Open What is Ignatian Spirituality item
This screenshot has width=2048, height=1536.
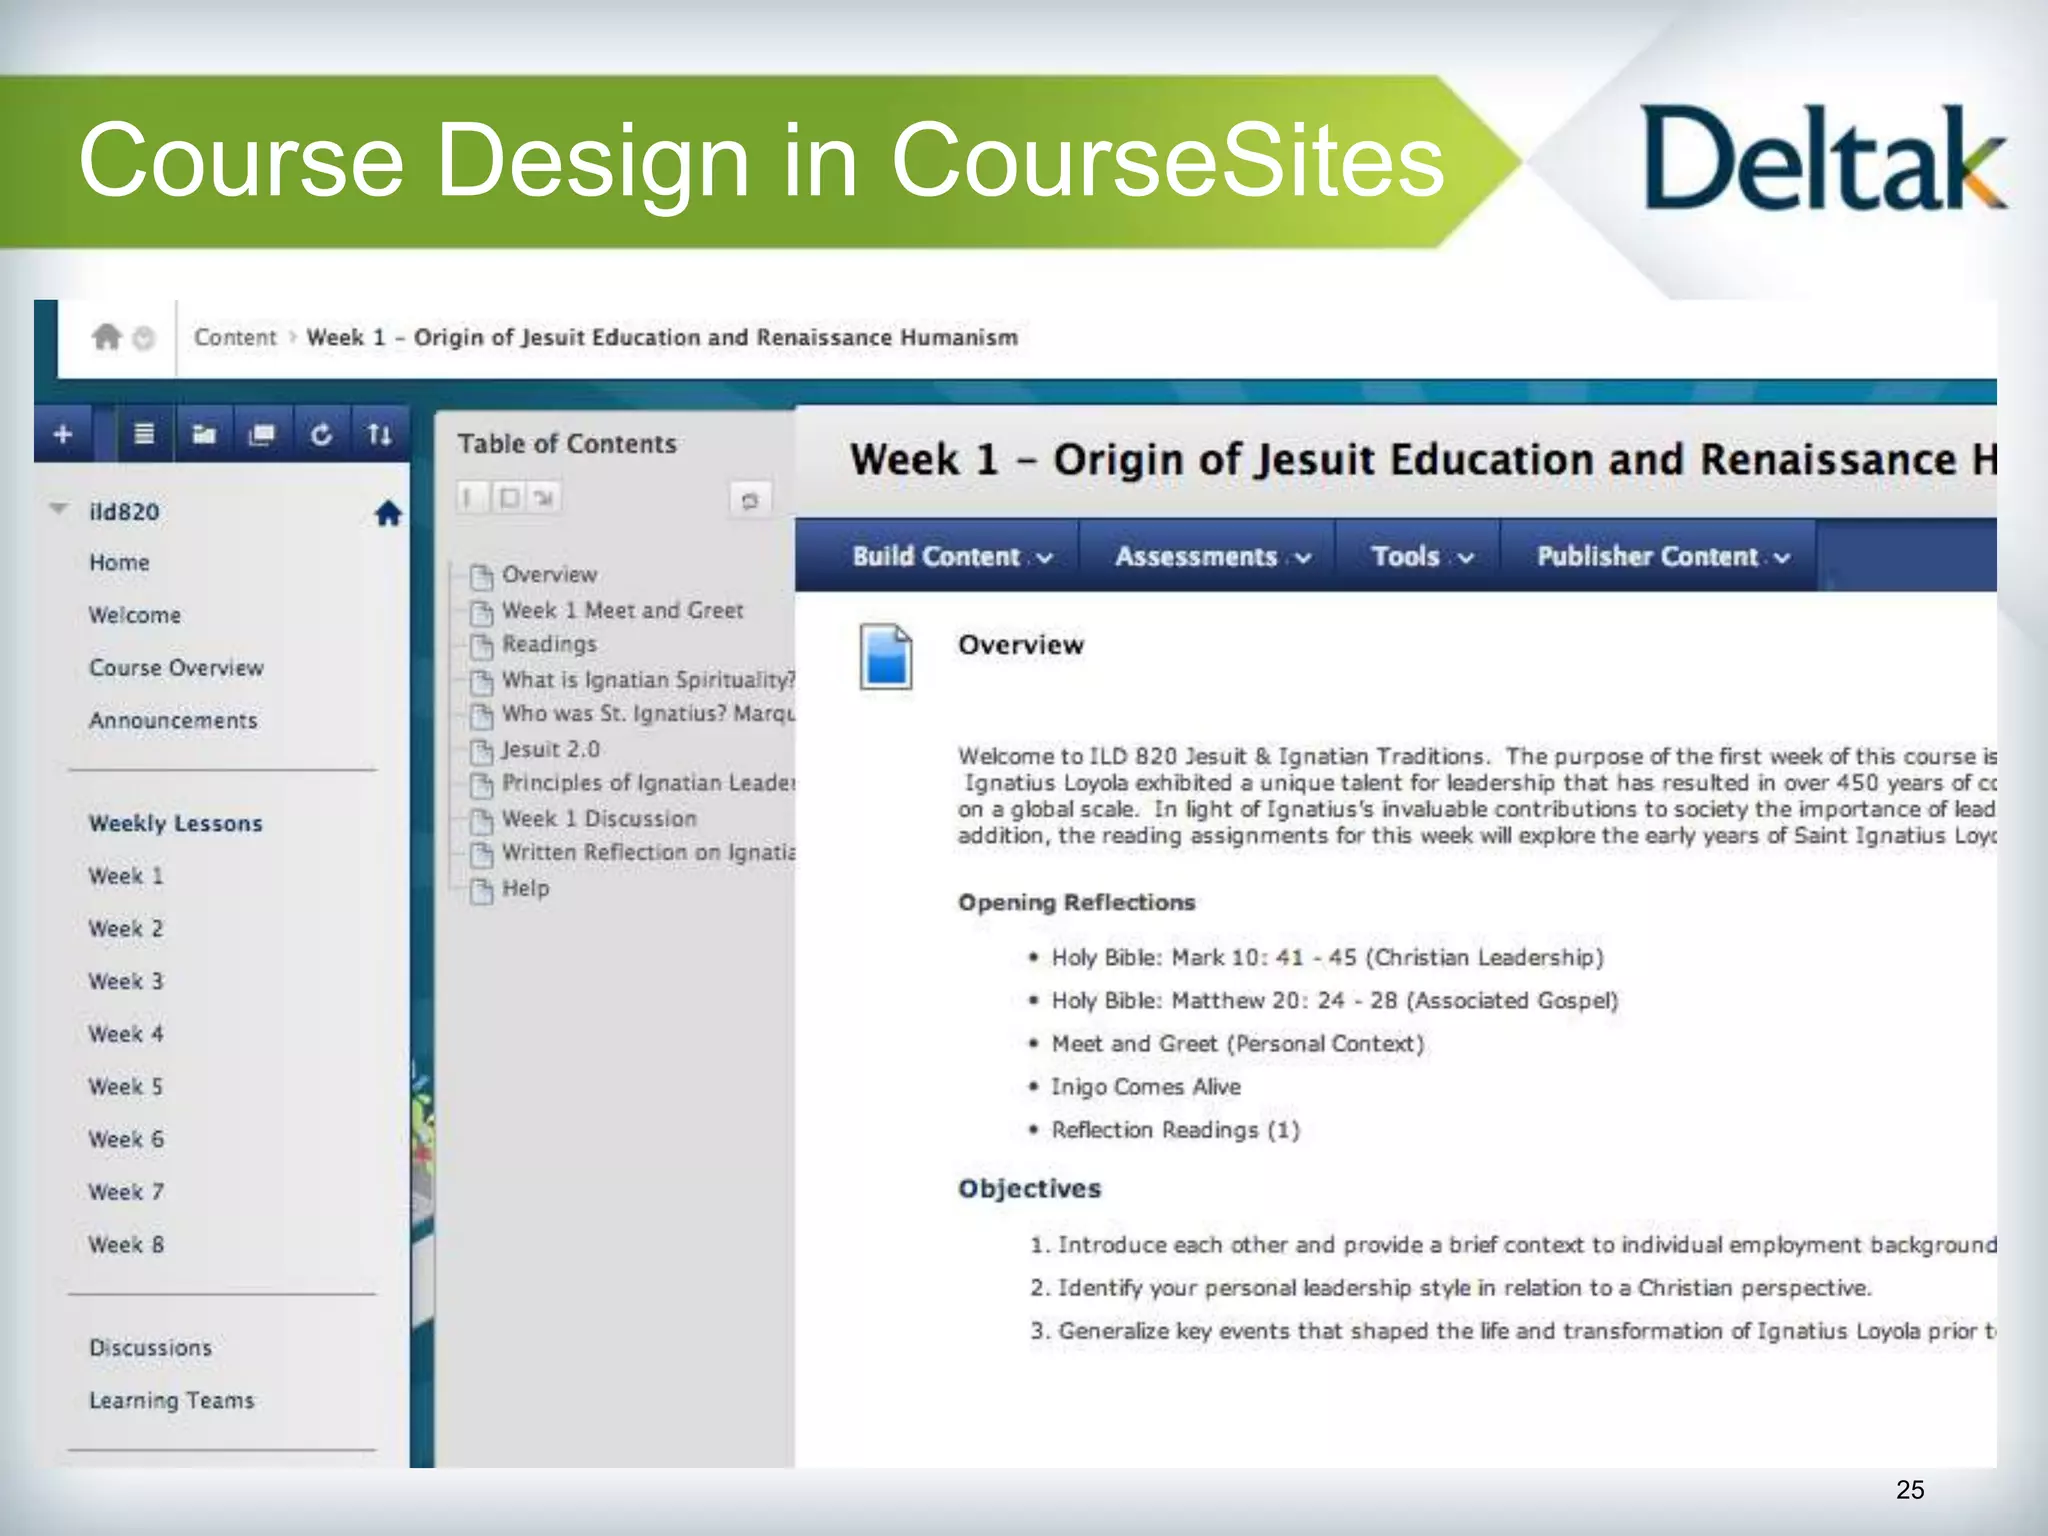click(648, 680)
